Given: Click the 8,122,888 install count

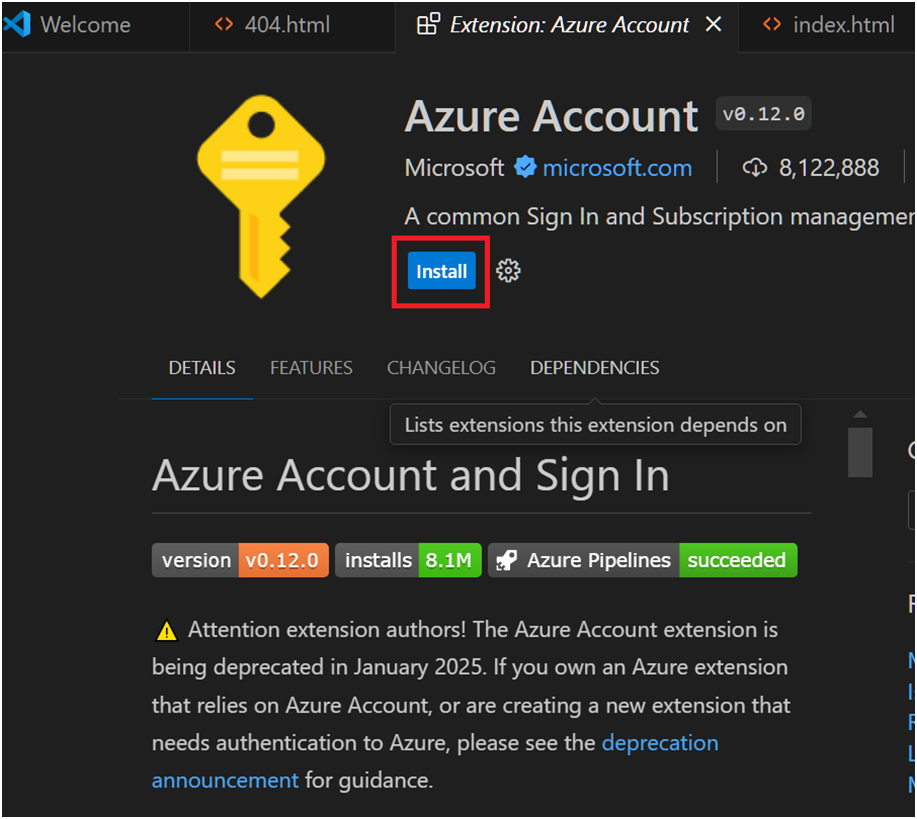Looking at the screenshot, I should click(x=829, y=168).
